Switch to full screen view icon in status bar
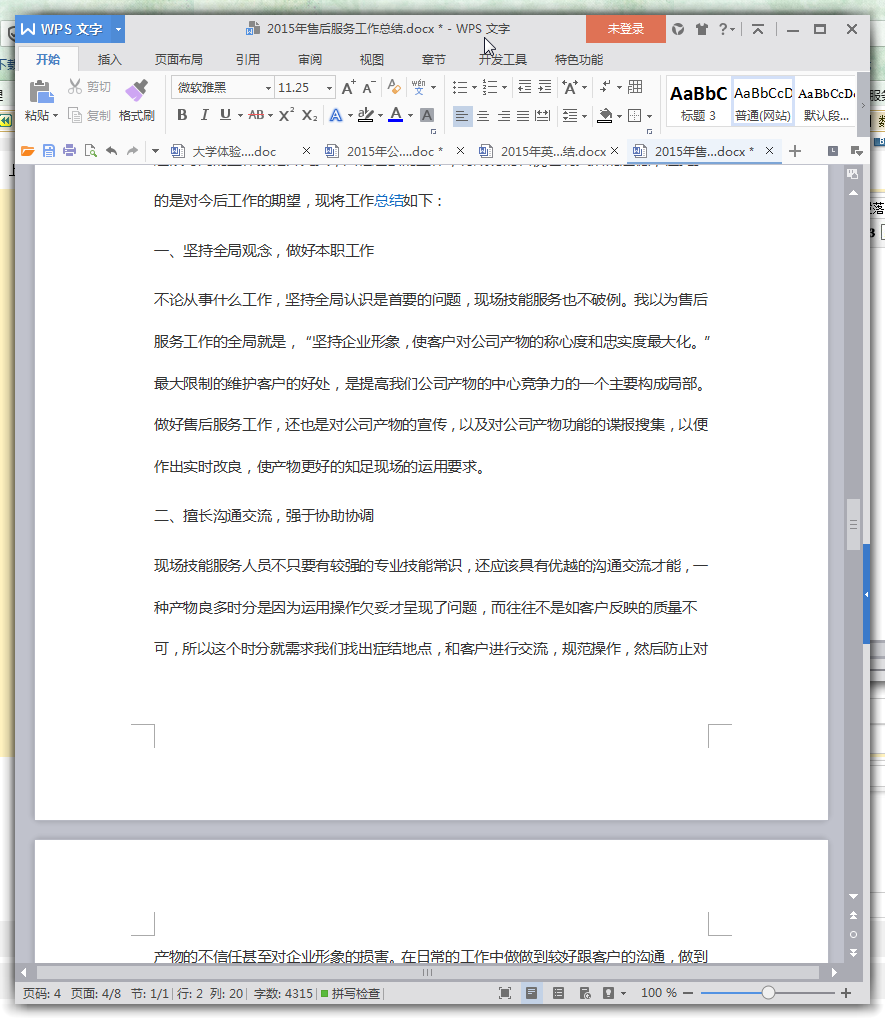The height and width of the screenshot is (1019, 885). 505,993
